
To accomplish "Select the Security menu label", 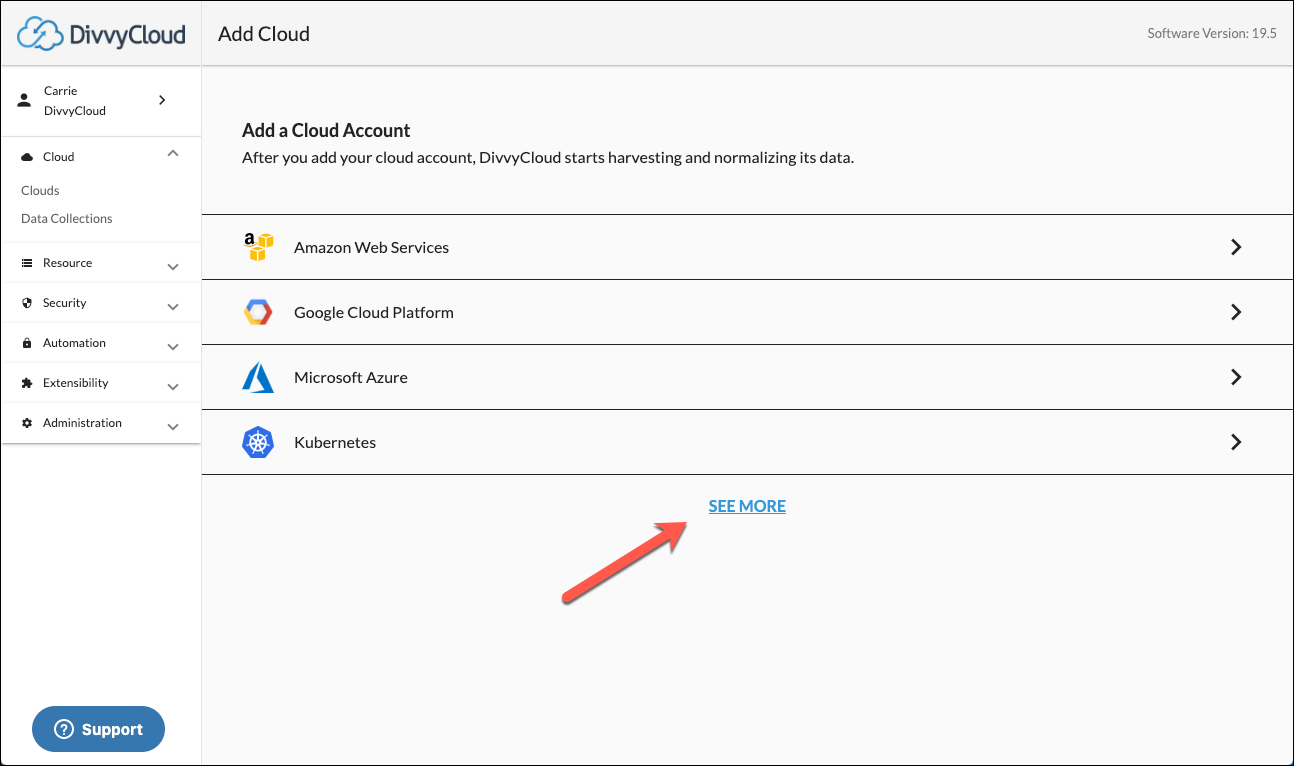I will coord(64,303).
